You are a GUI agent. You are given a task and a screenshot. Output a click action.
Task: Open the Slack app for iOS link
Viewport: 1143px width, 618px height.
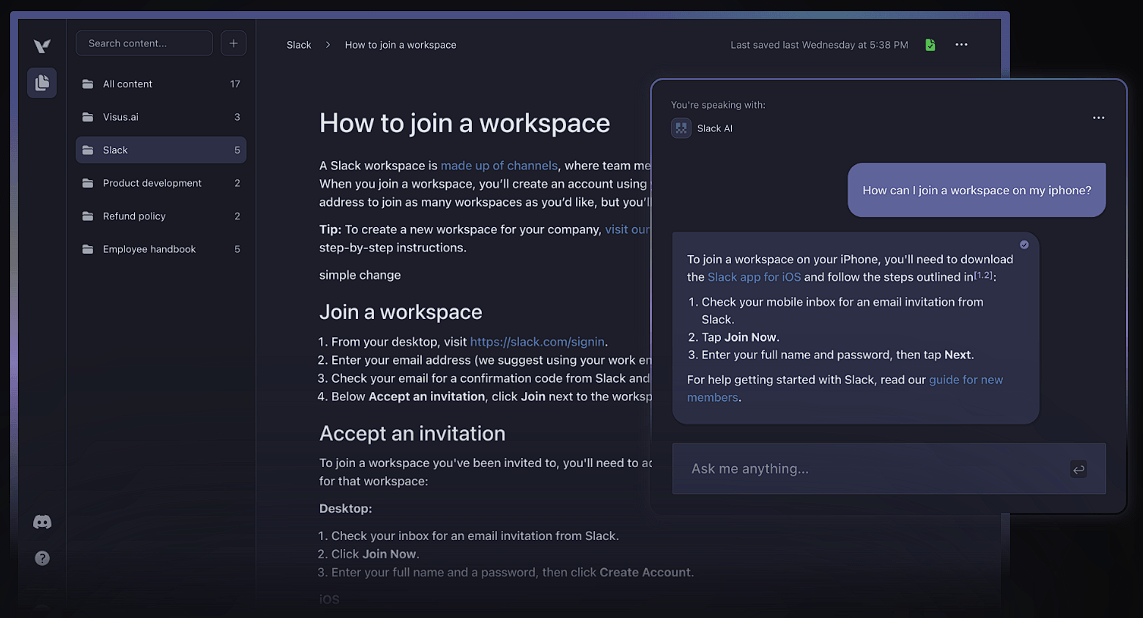tap(754, 277)
